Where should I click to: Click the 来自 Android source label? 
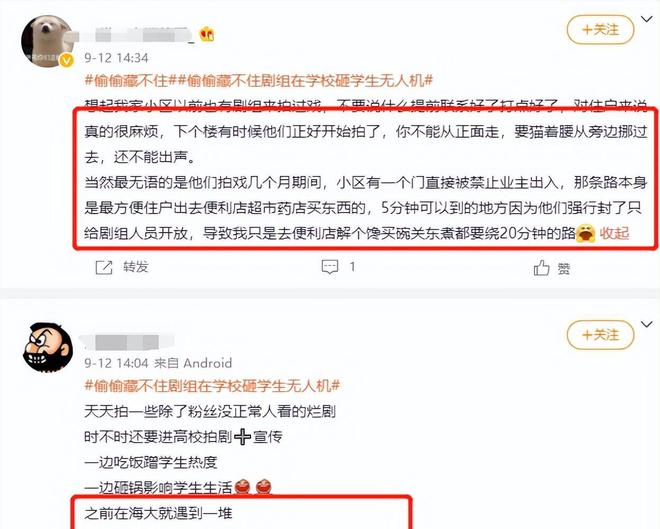(193, 363)
